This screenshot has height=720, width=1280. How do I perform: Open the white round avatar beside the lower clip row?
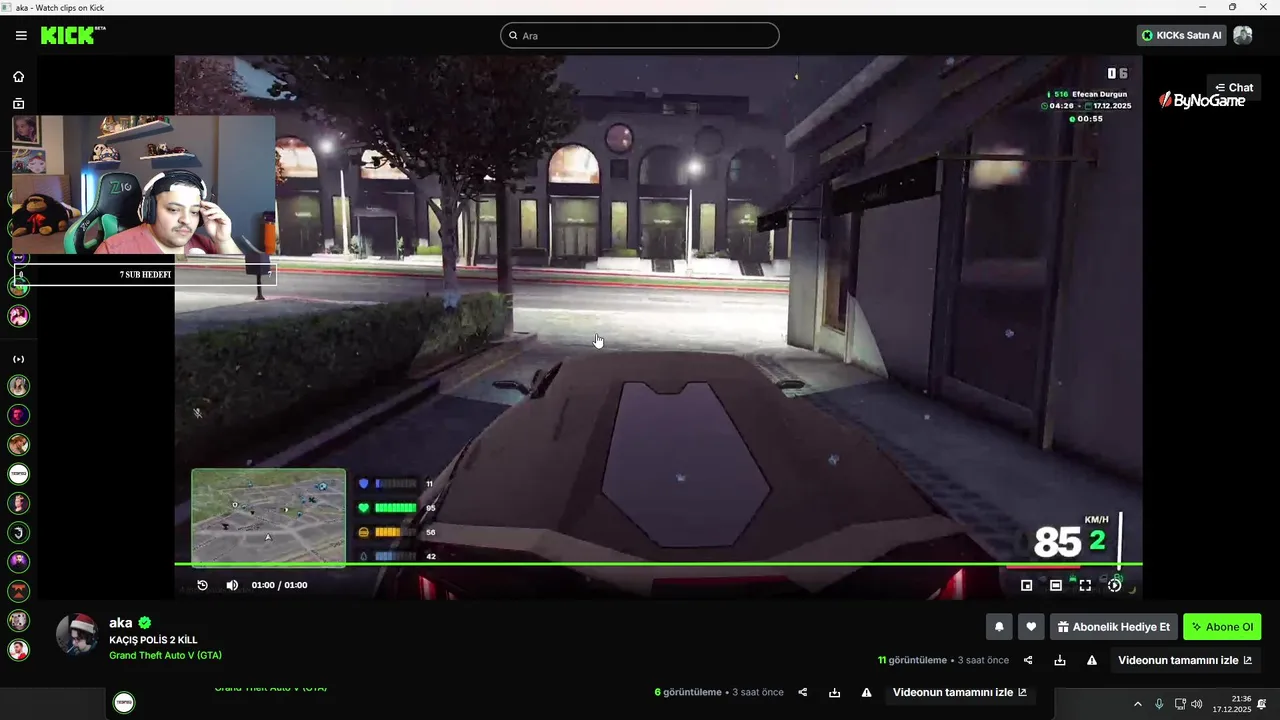pyautogui.click(x=124, y=702)
